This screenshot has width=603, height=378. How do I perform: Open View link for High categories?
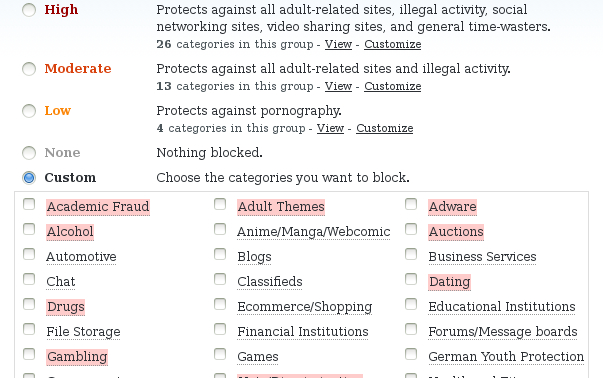[338, 44]
